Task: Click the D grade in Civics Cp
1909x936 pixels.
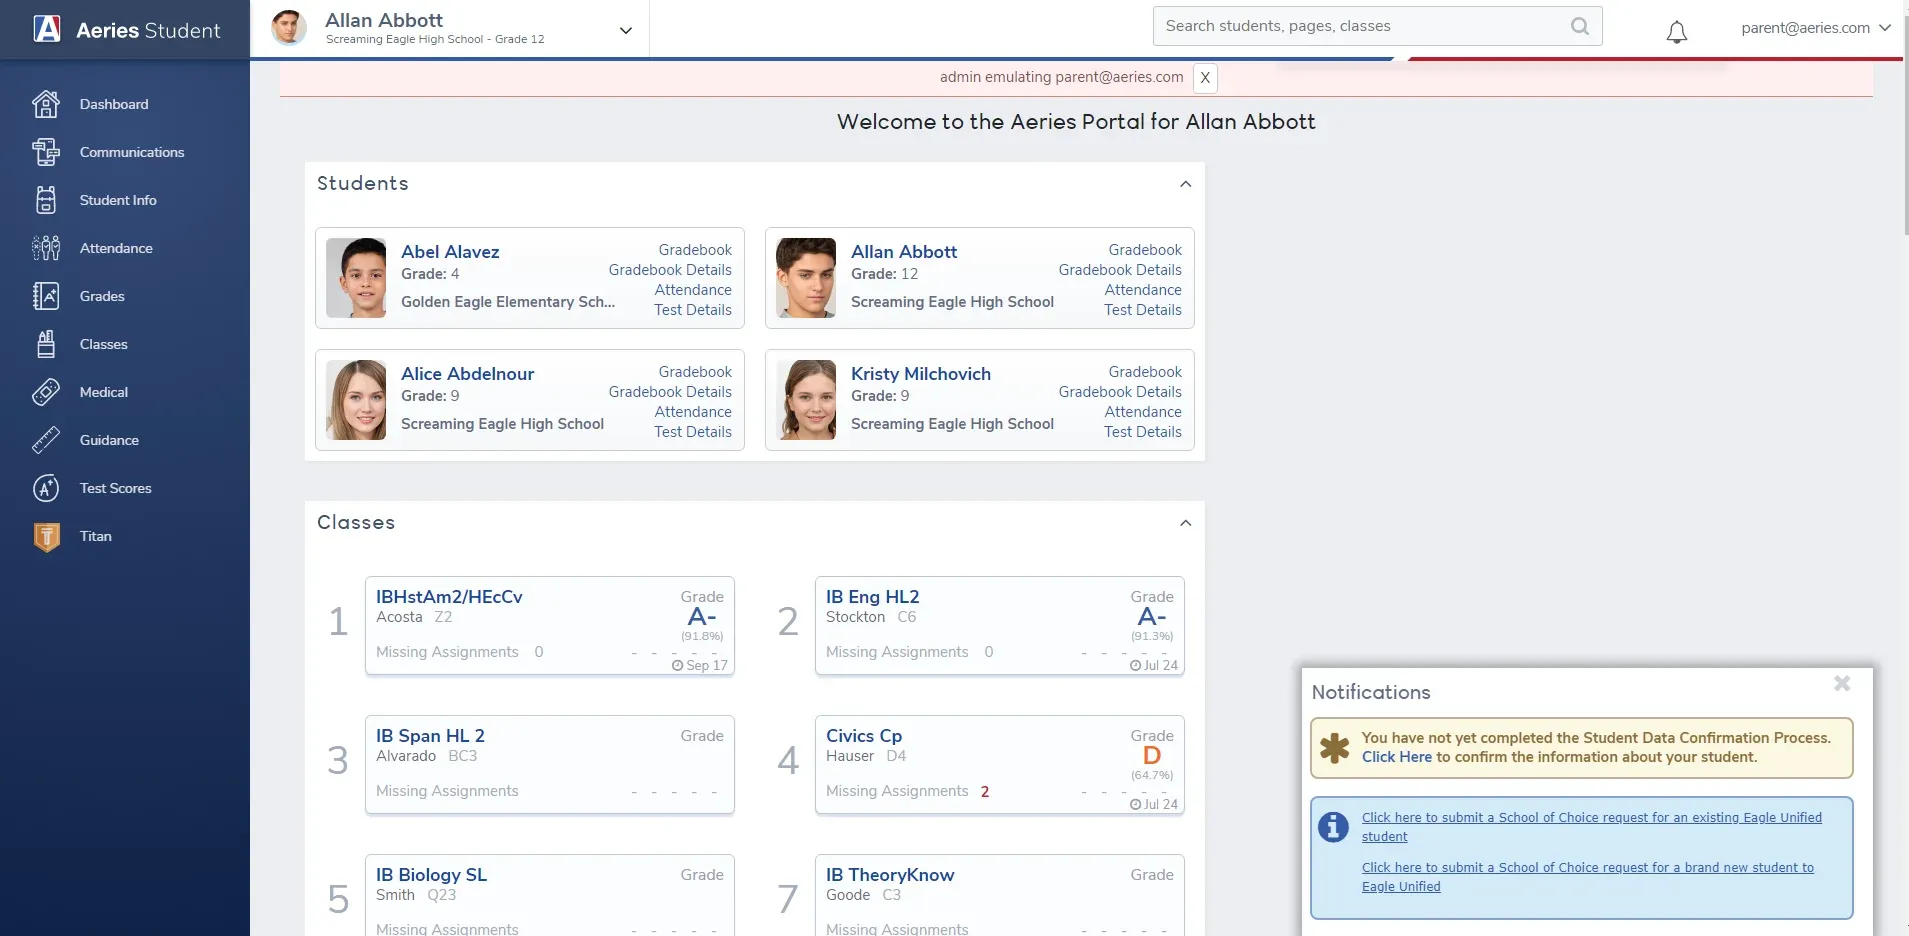Action: [1152, 756]
